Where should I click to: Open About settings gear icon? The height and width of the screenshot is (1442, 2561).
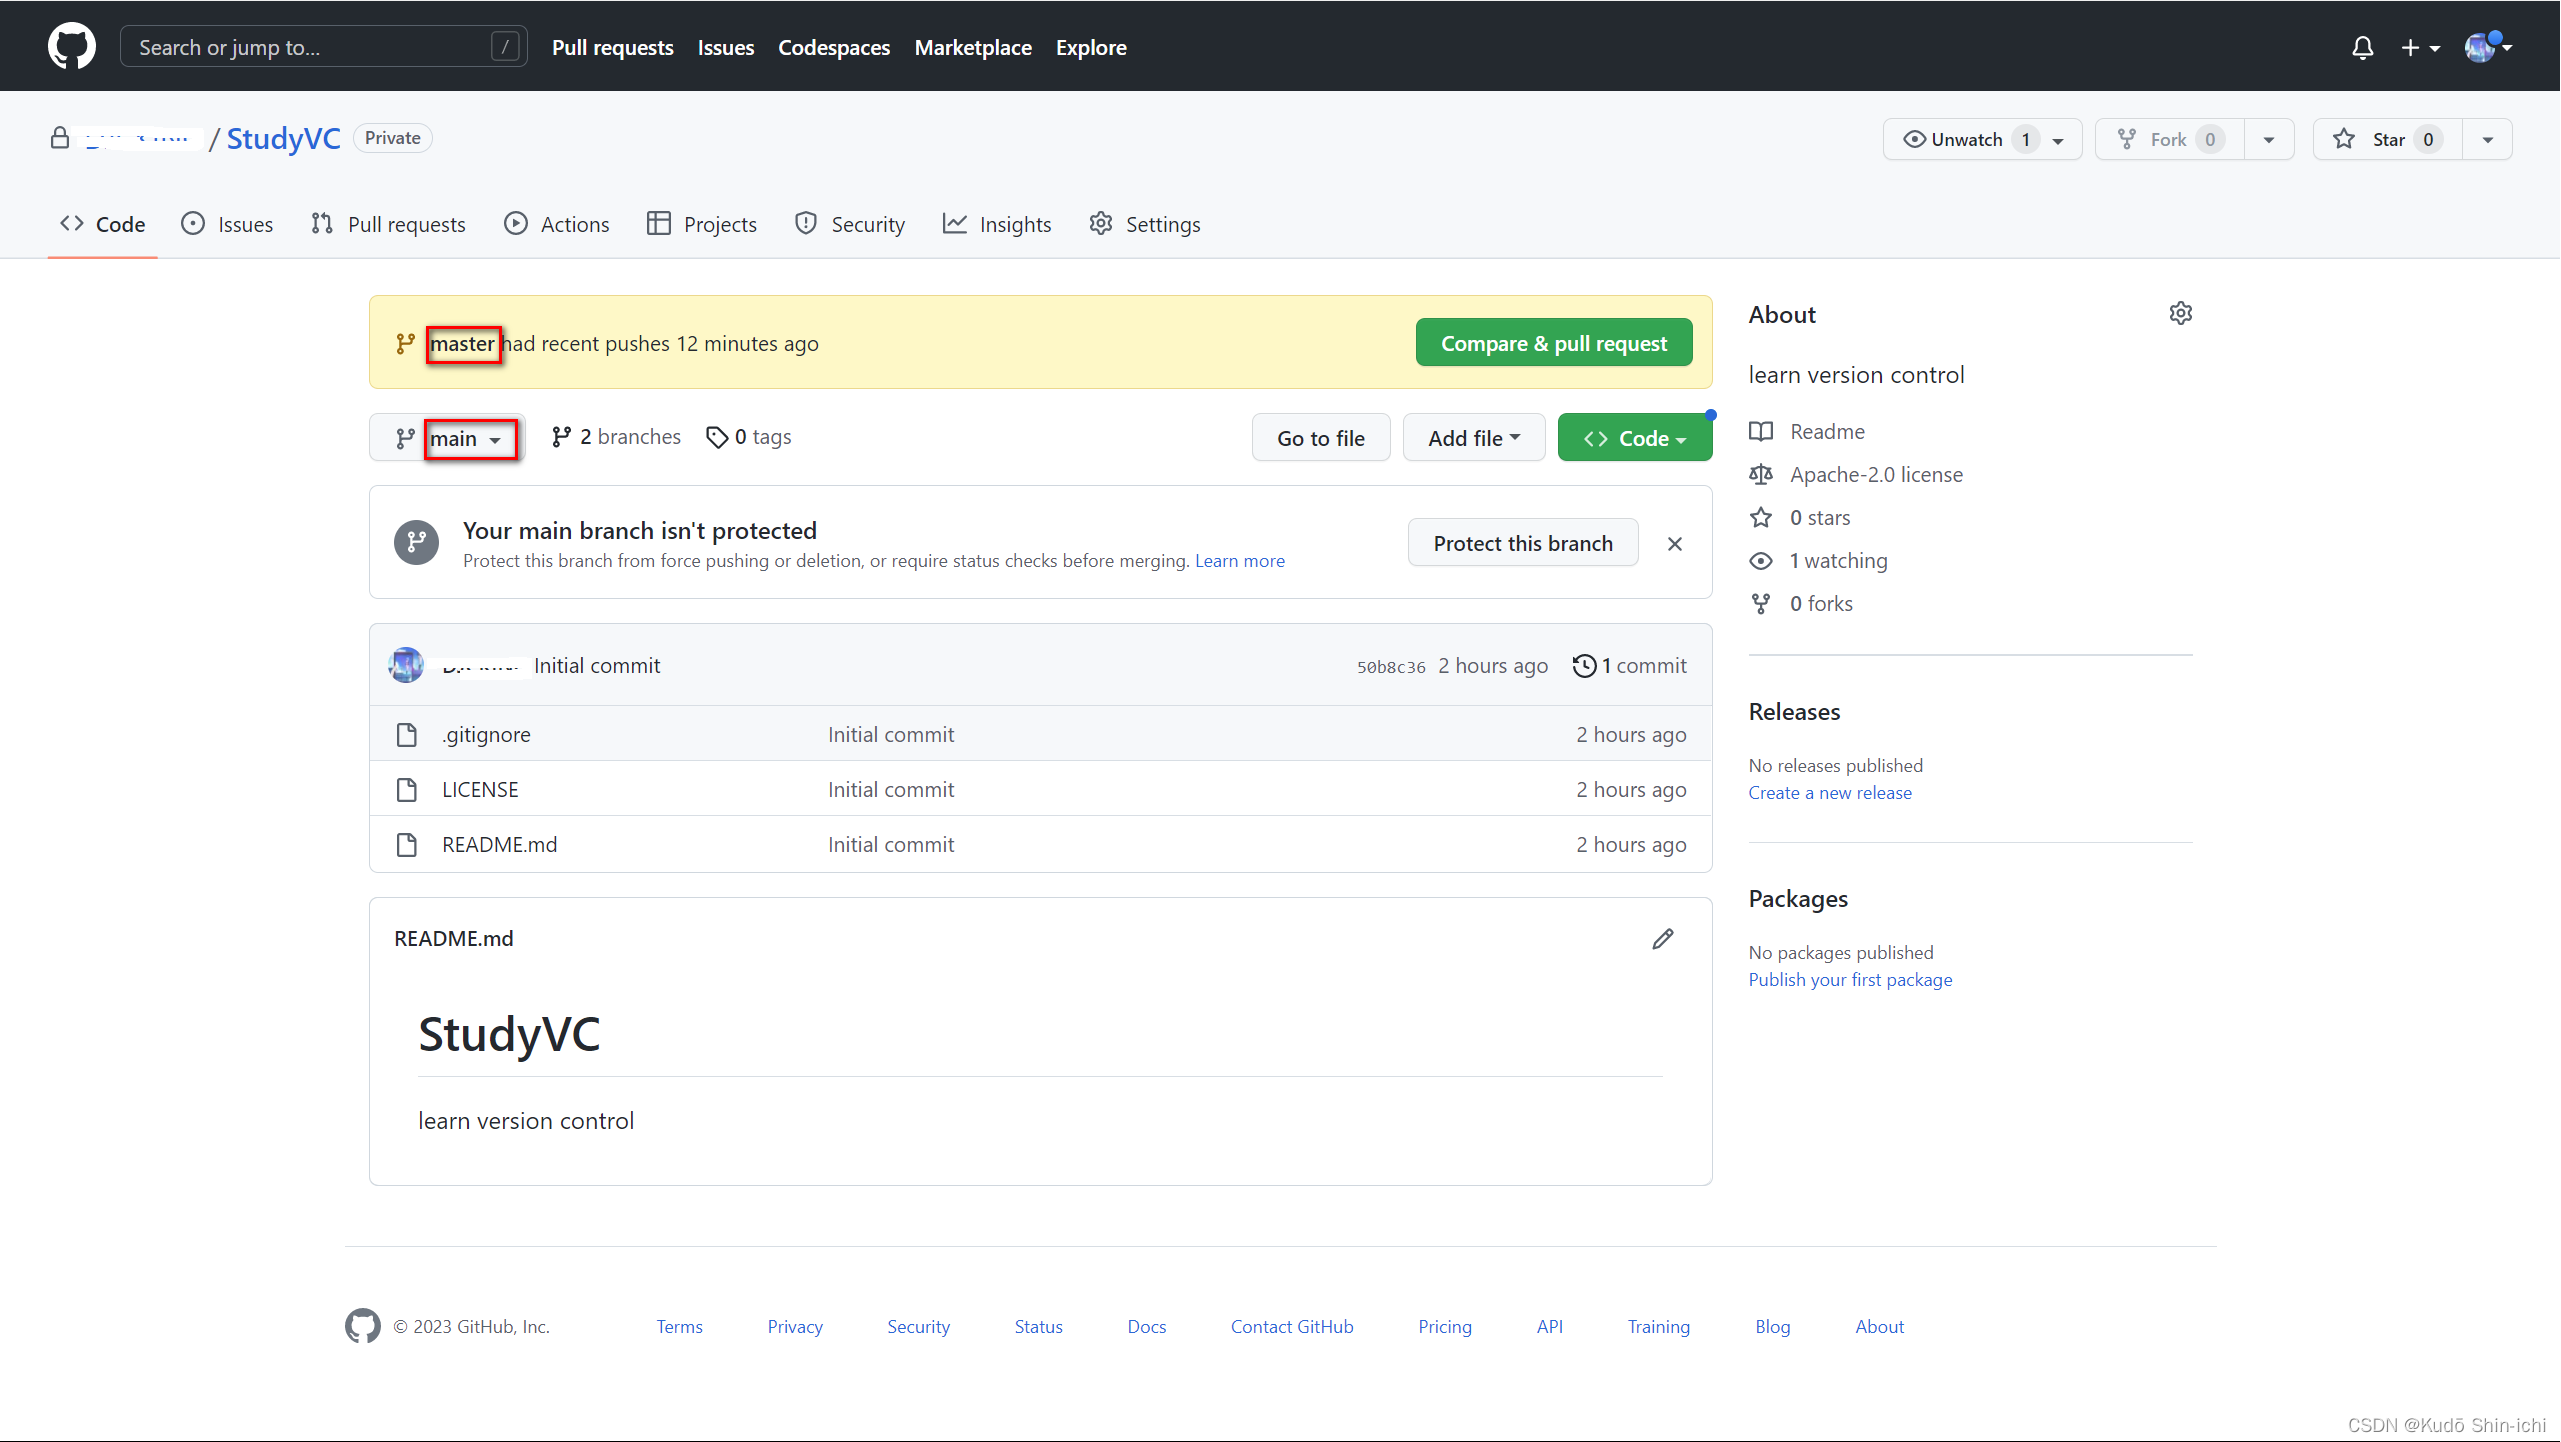[2180, 314]
